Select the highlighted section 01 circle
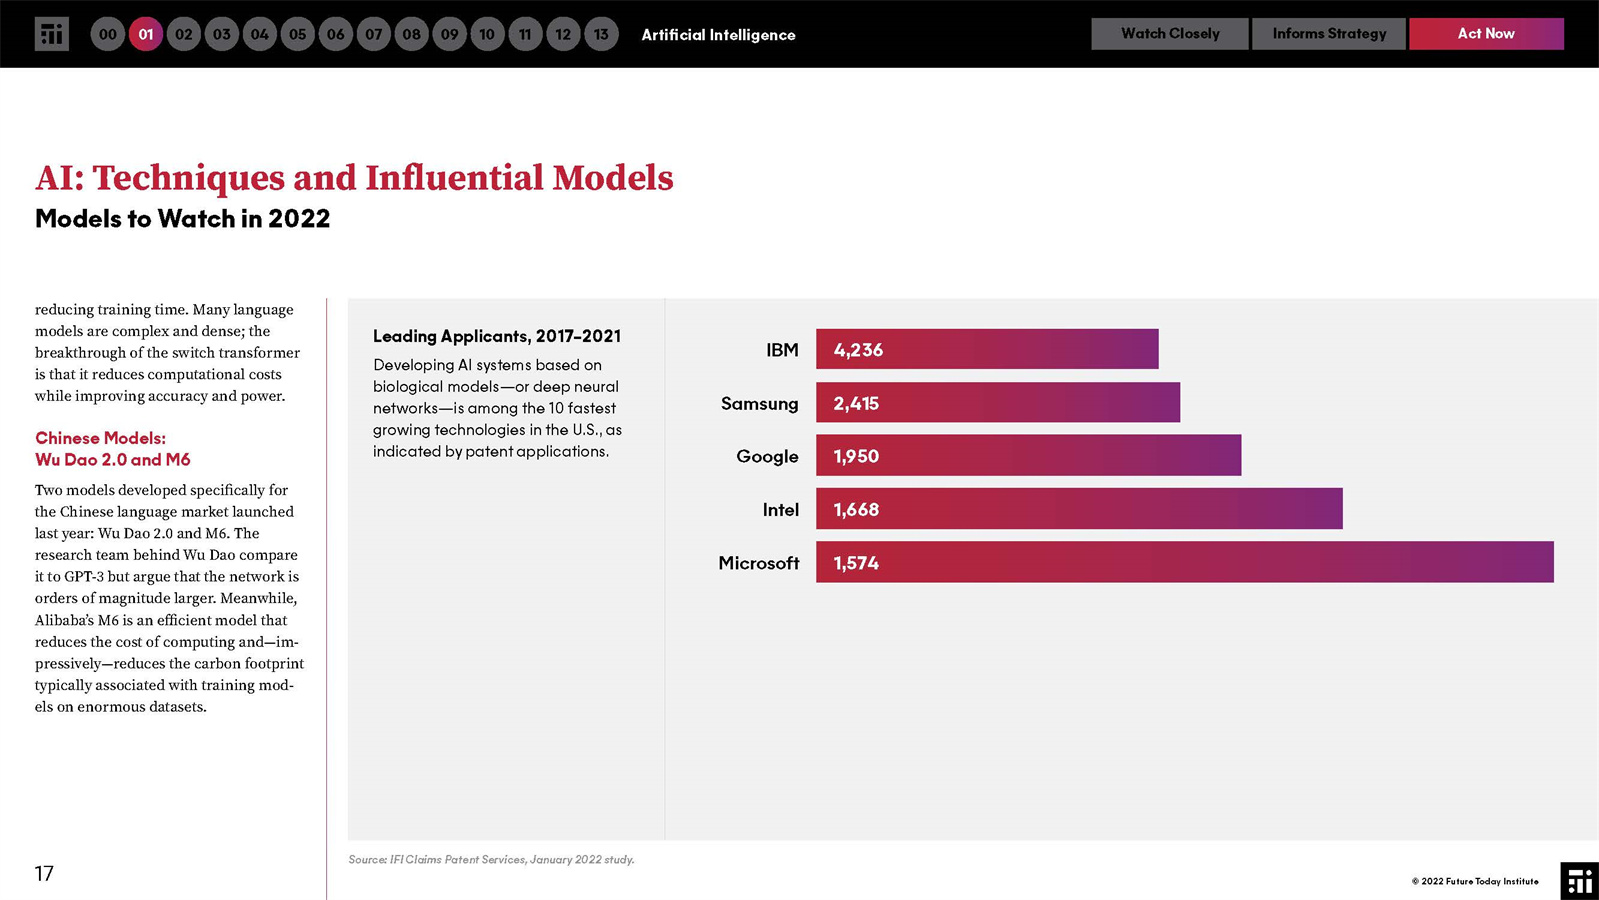The width and height of the screenshot is (1599, 900). 146,34
